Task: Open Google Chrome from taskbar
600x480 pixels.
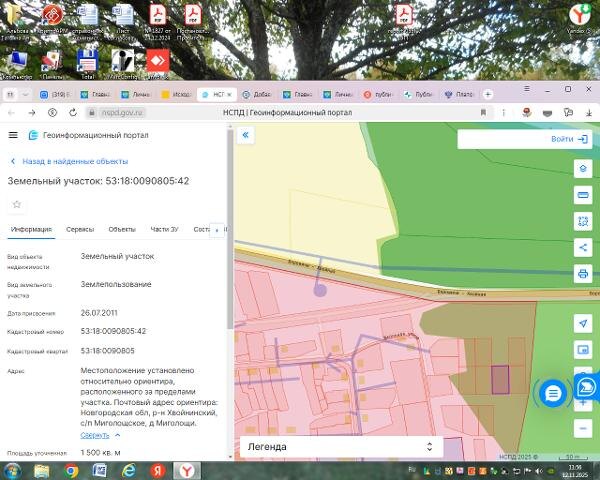Action: pyautogui.click(x=71, y=471)
